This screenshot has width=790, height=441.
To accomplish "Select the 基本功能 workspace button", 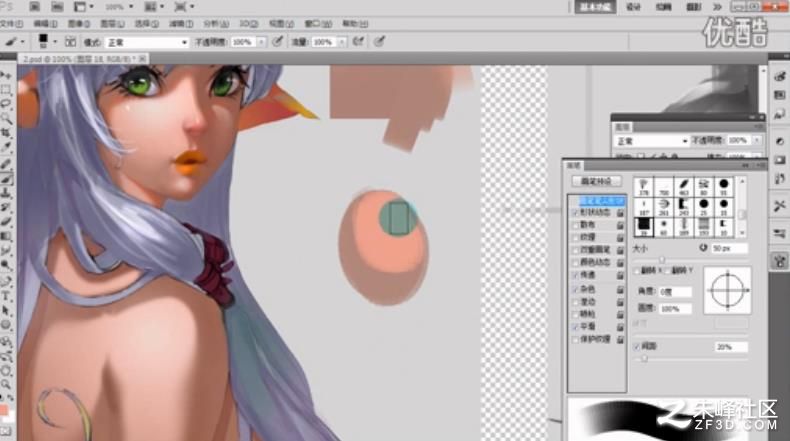I will (x=595, y=7).
